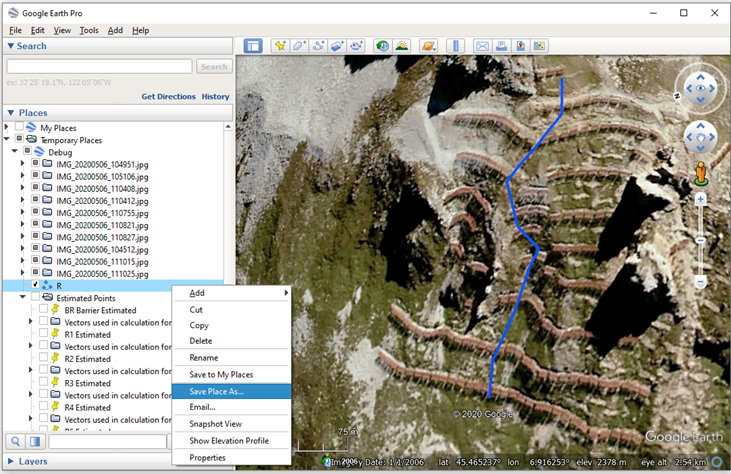Click the Save Image toolbar icon

pos(521,46)
